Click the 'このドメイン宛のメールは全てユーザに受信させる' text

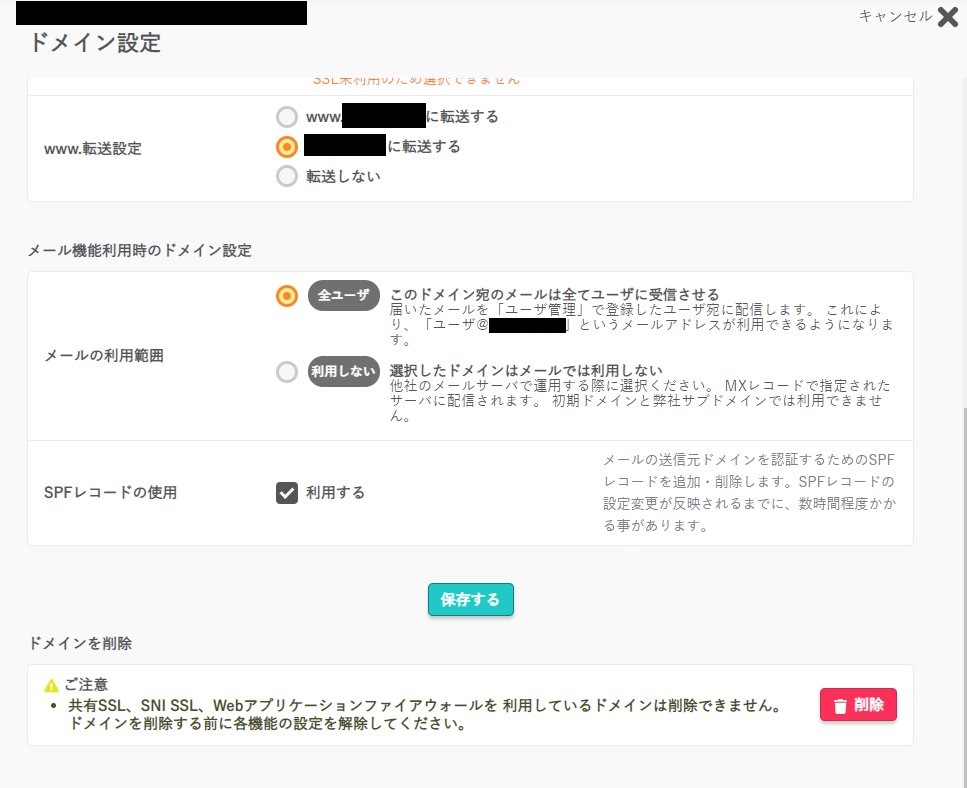click(x=554, y=294)
